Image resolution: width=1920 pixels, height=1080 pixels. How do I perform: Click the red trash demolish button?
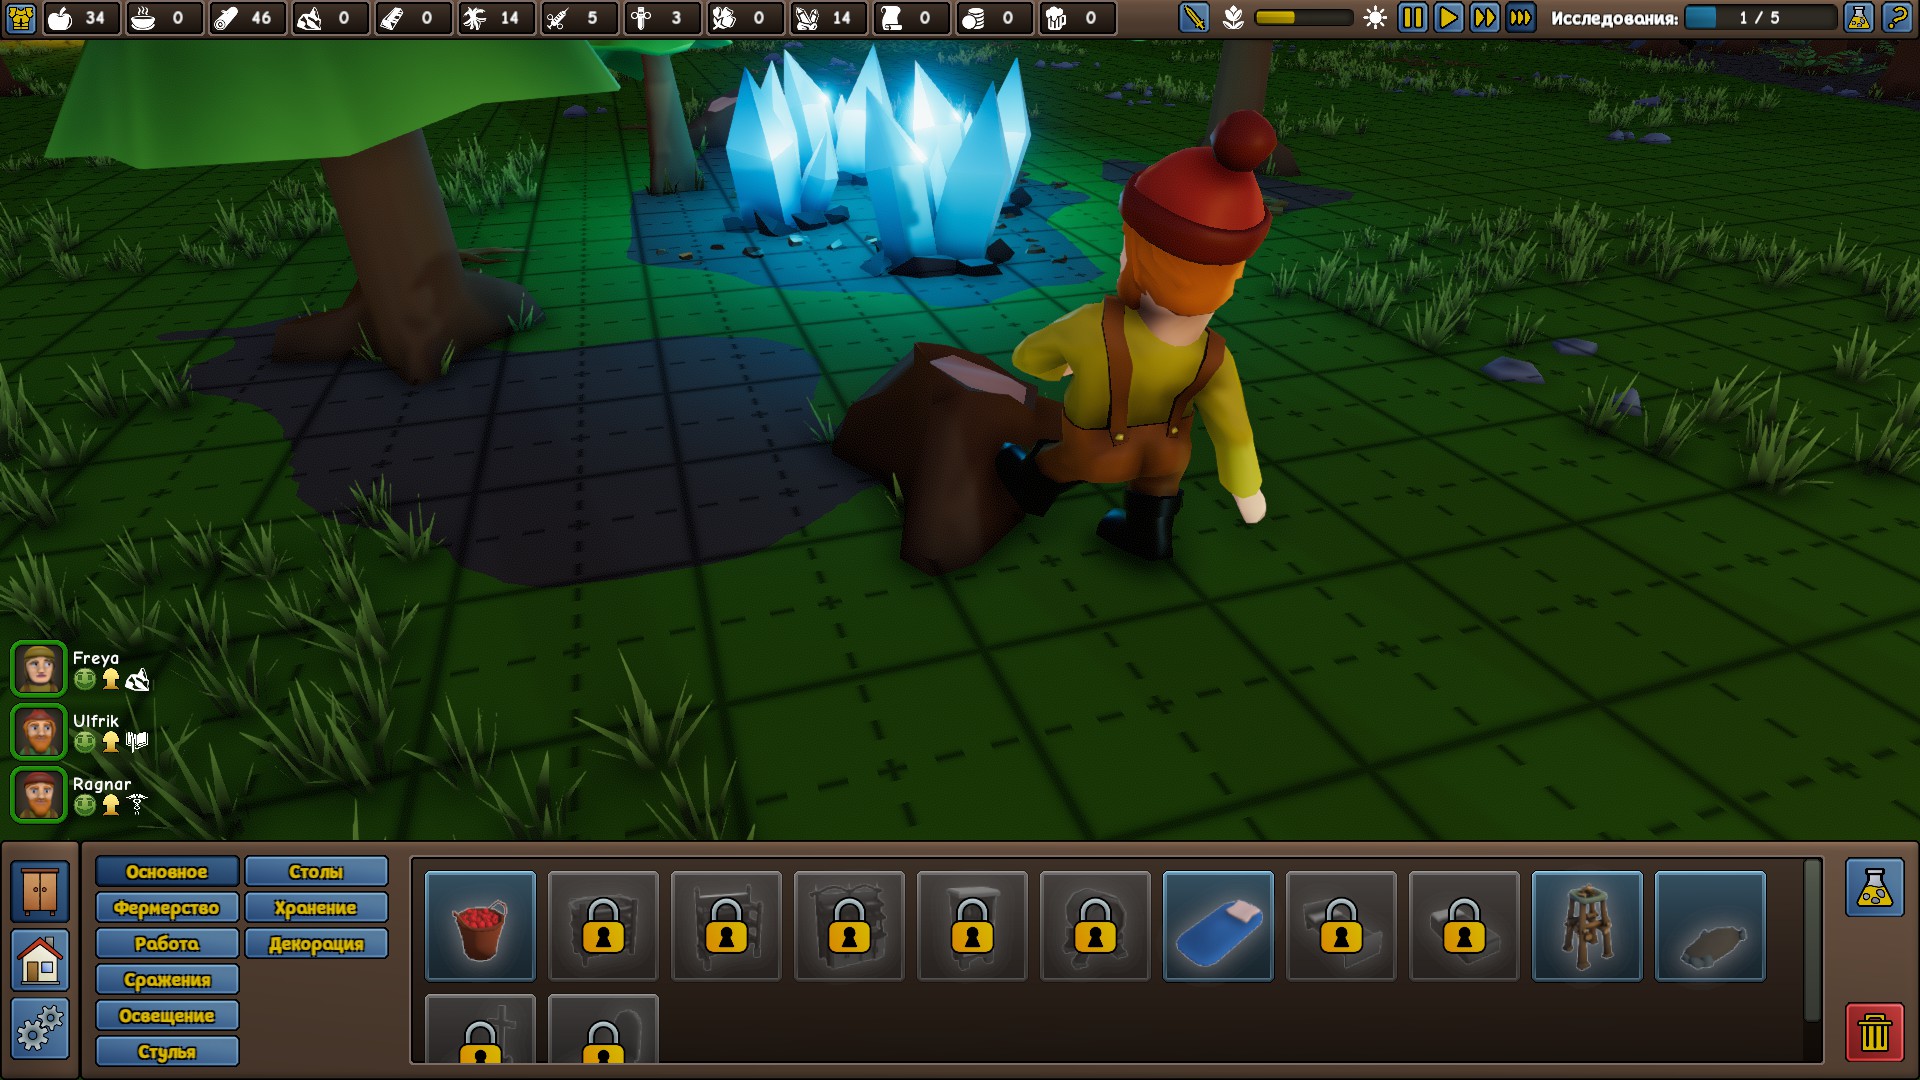(1874, 1032)
